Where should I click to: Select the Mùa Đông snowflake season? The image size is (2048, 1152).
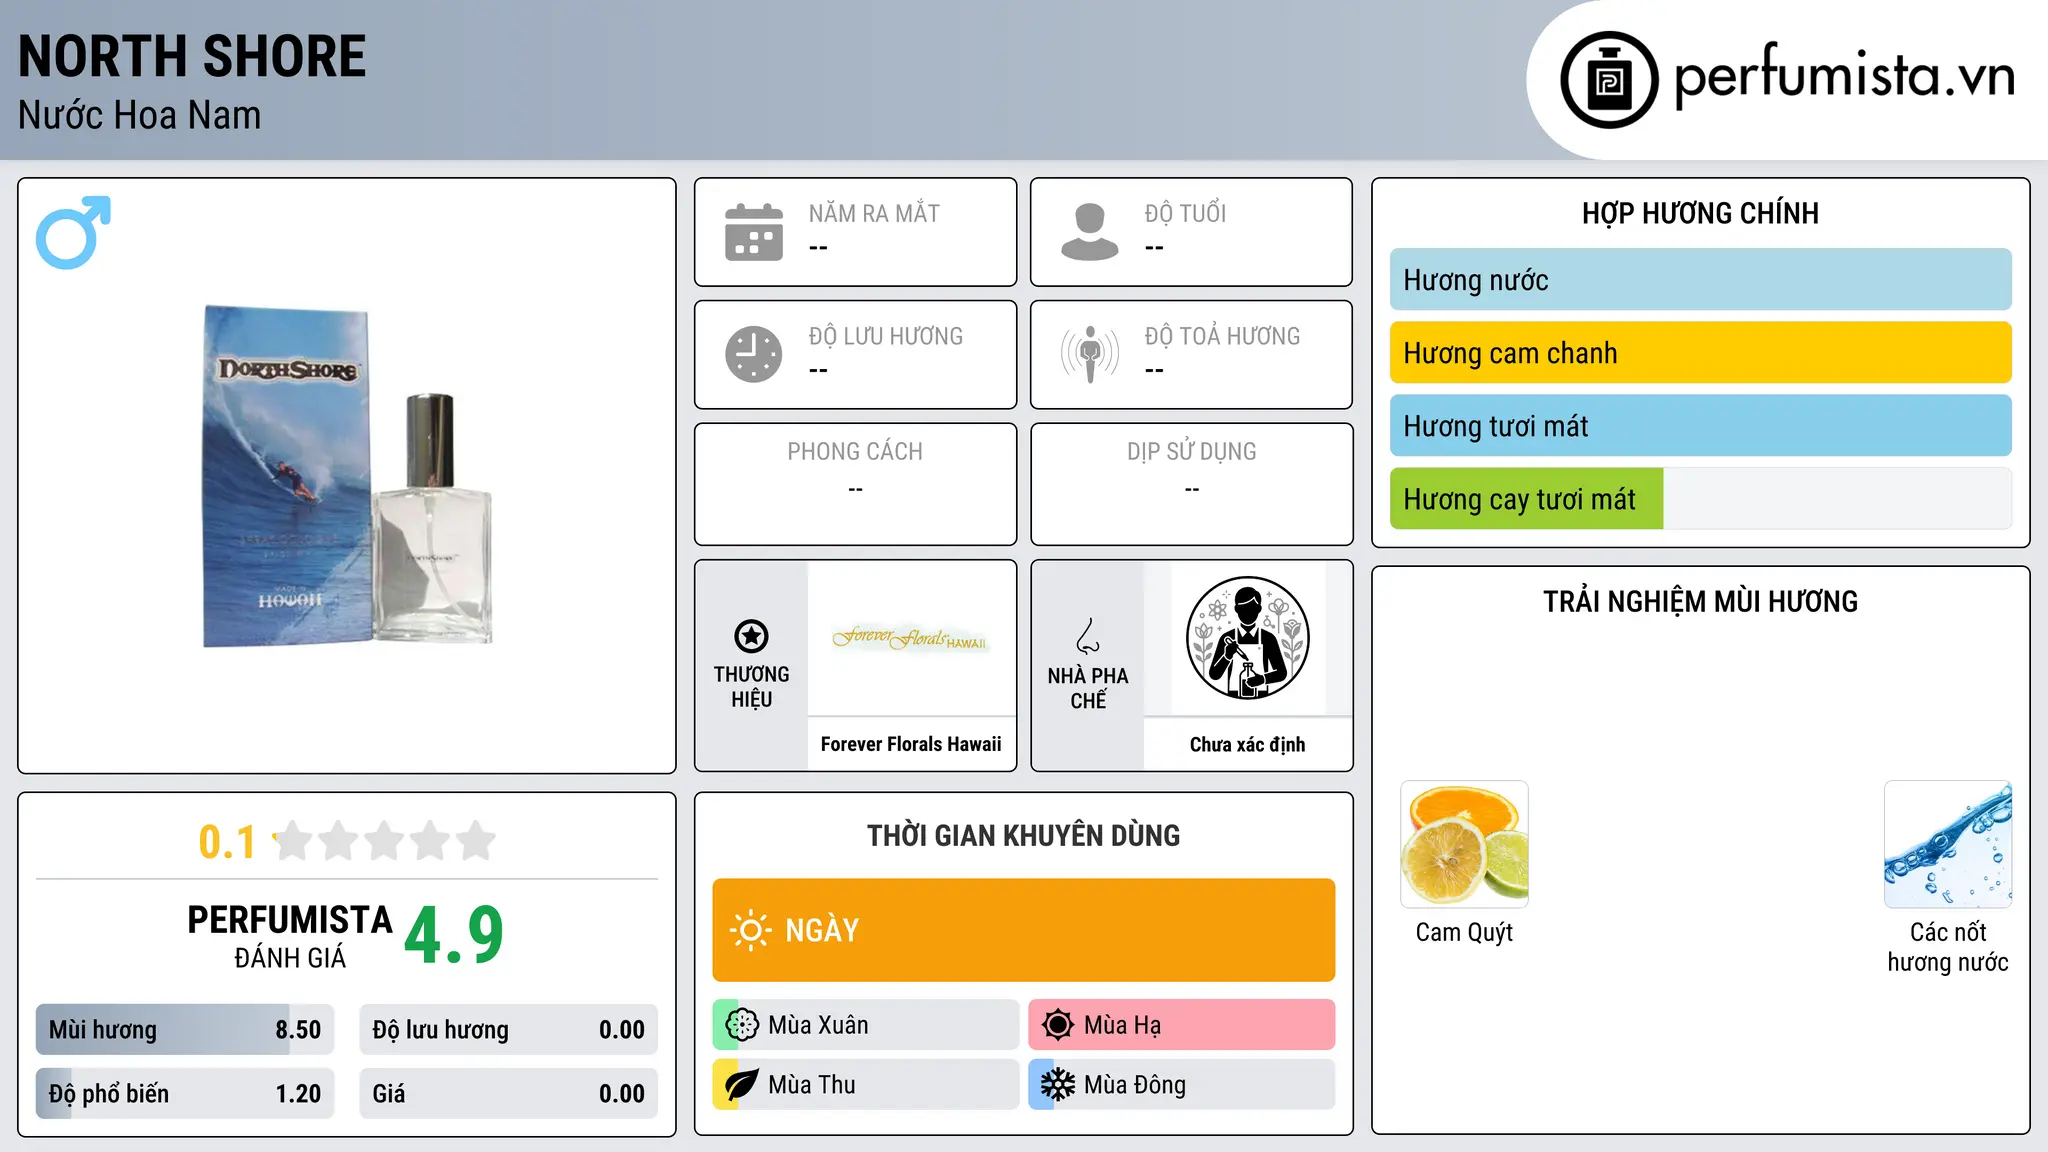pos(1182,1085)
